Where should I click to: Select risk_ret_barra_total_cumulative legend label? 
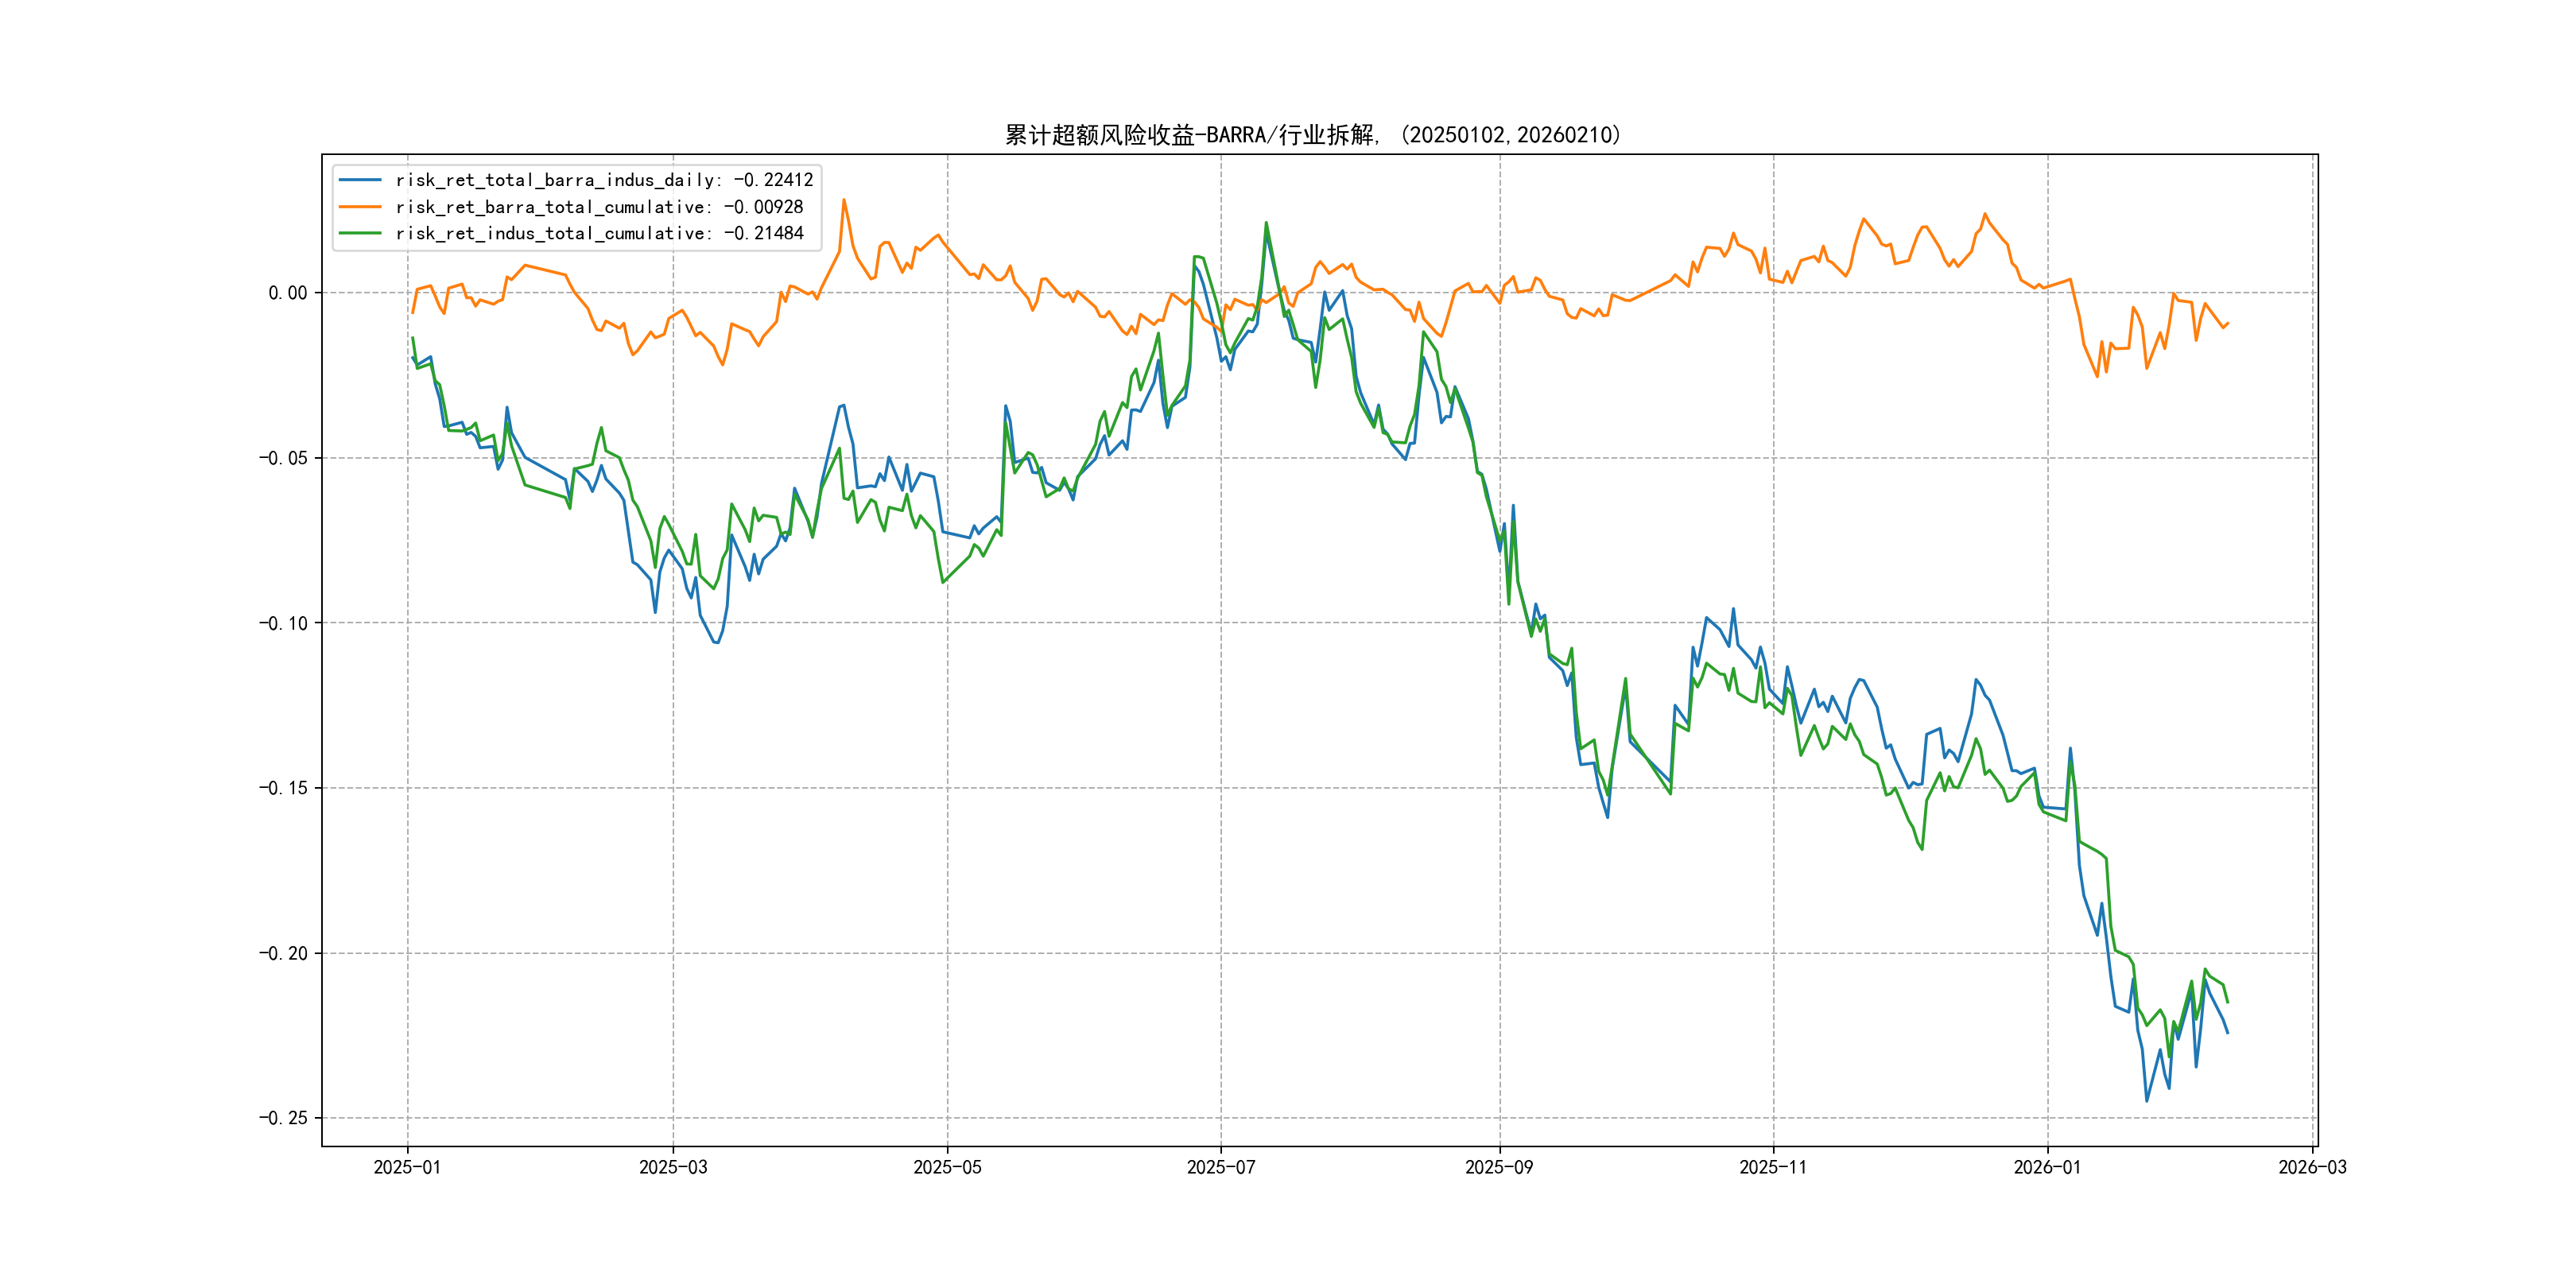click(599, 207)
